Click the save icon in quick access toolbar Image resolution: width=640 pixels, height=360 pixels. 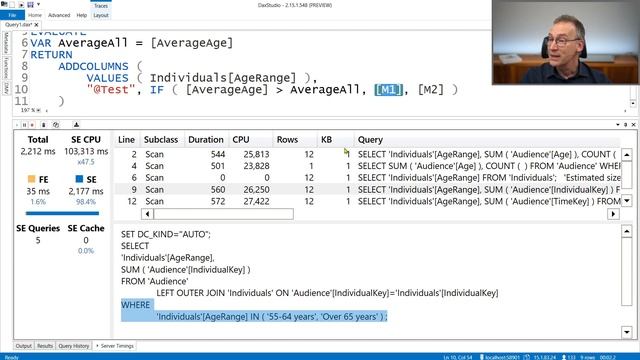click(30, 5)
